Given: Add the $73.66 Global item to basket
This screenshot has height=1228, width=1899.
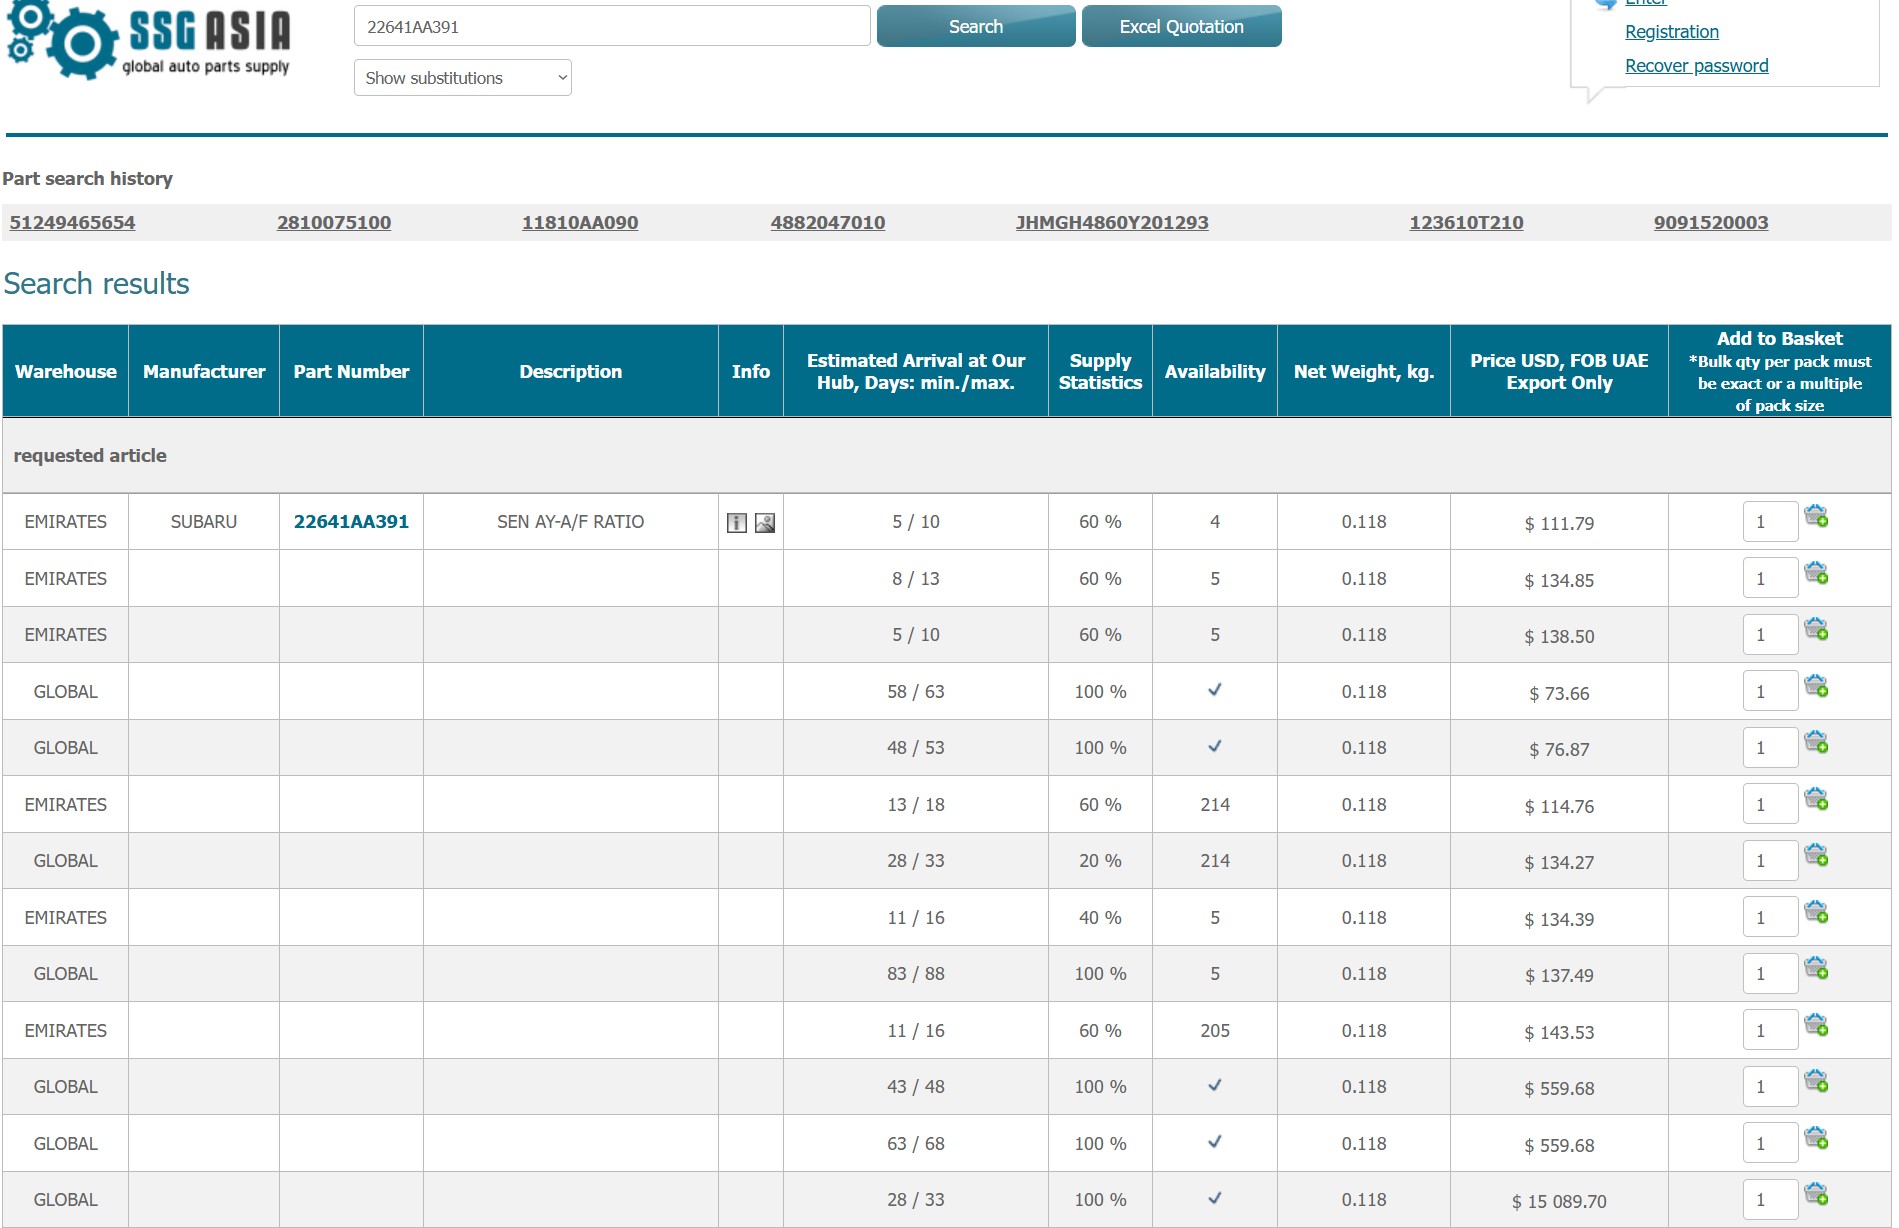Looking at the screenshot, I should pos(1816,687).
